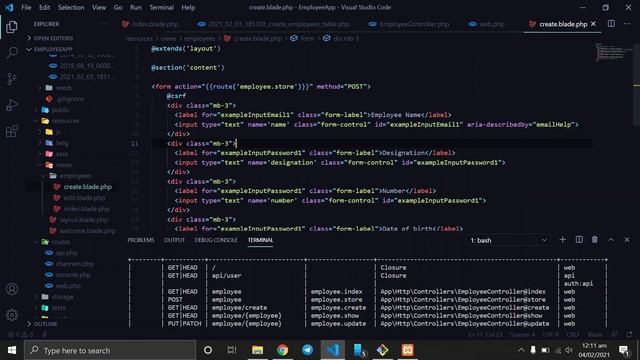Open welcome.blade.php in the file tree
This screenshot has width=640, height=360.
(88, 231)
